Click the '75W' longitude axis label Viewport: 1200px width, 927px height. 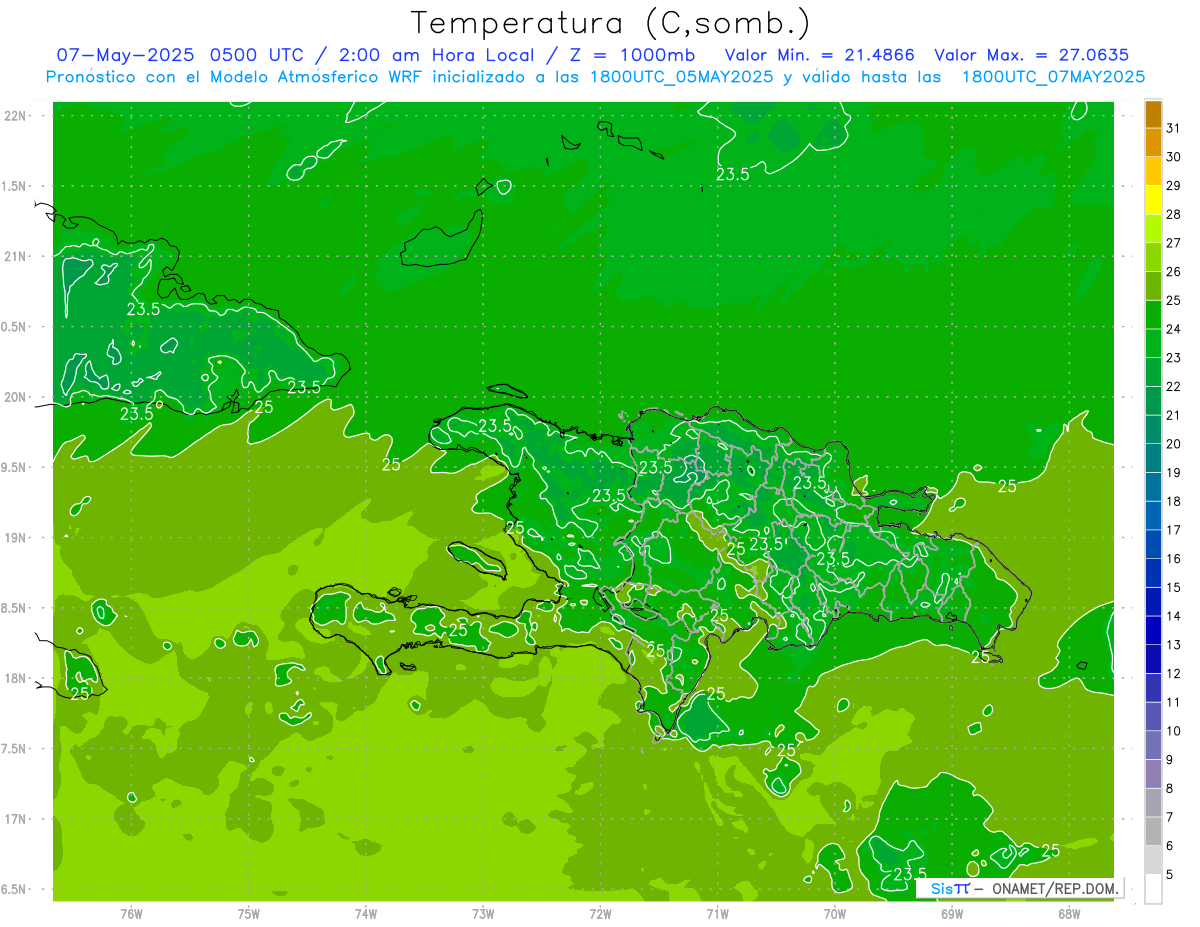249,914
